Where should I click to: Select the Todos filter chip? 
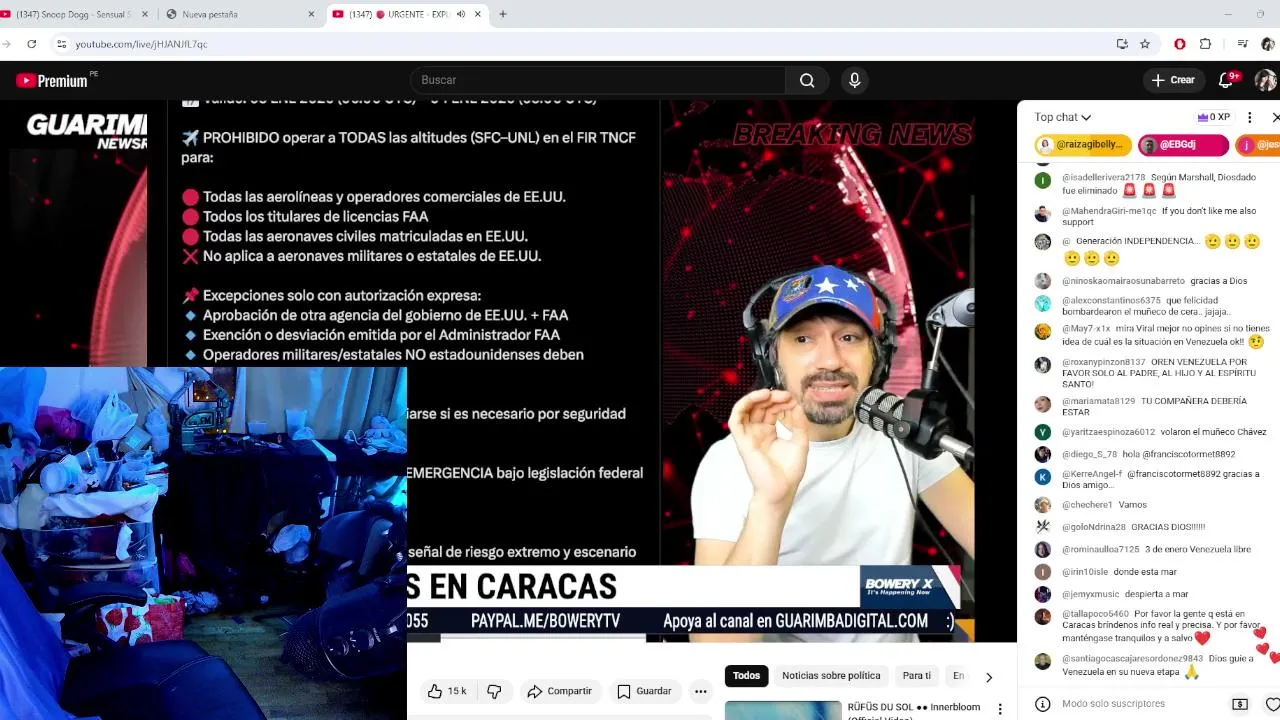pos(746,676)
